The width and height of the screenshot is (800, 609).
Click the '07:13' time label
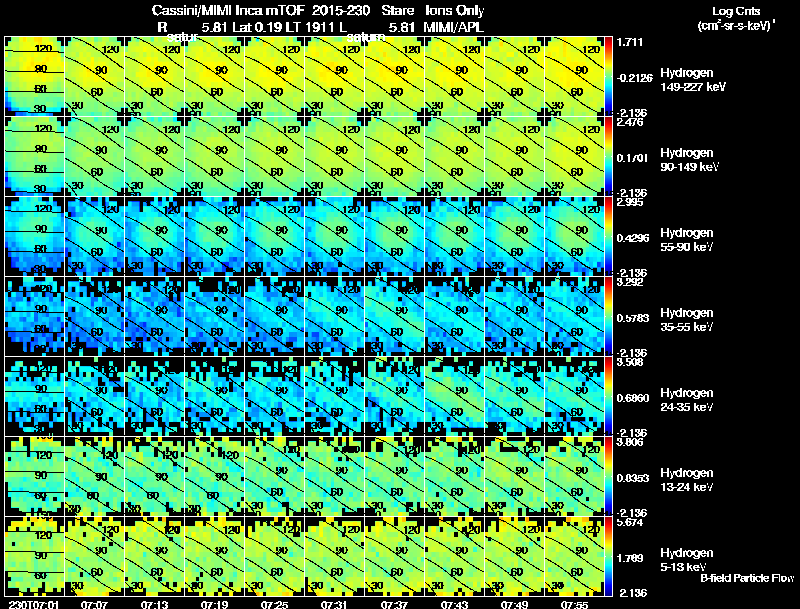point(154,604)
